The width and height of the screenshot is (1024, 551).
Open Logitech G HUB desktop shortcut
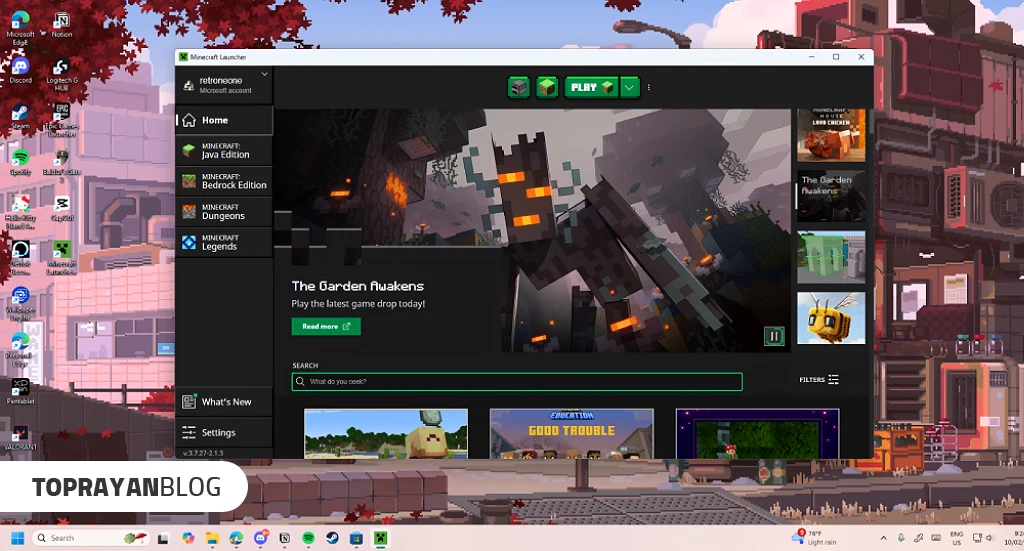[x=61, y=75]
